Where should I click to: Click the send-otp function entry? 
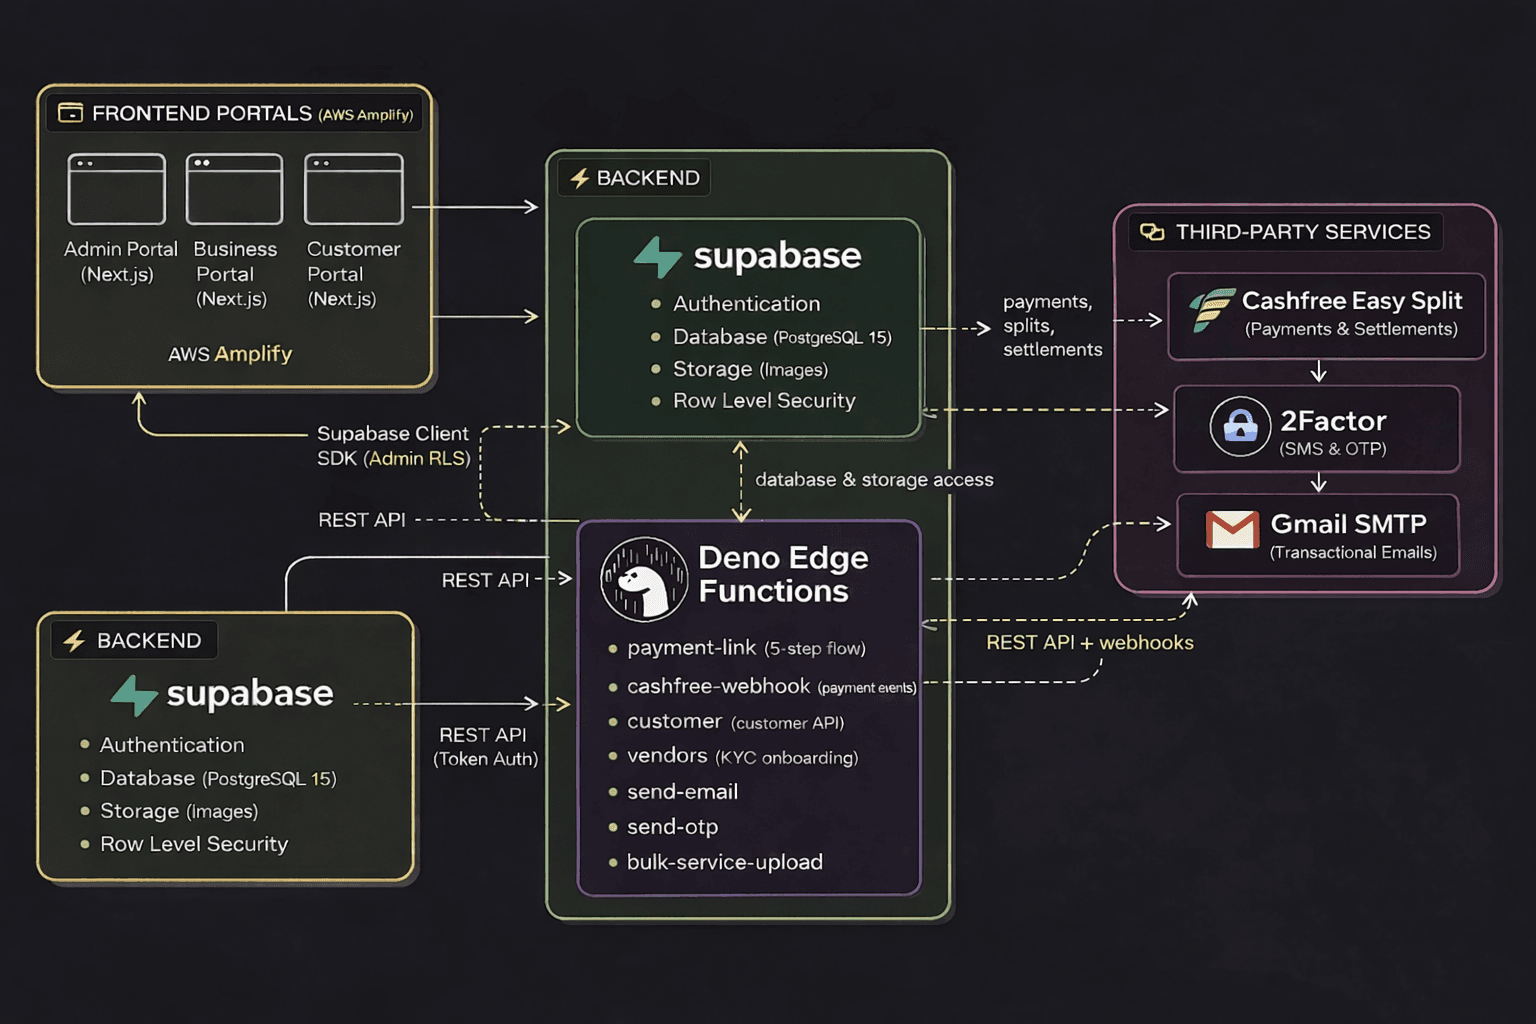coord(672,827)
